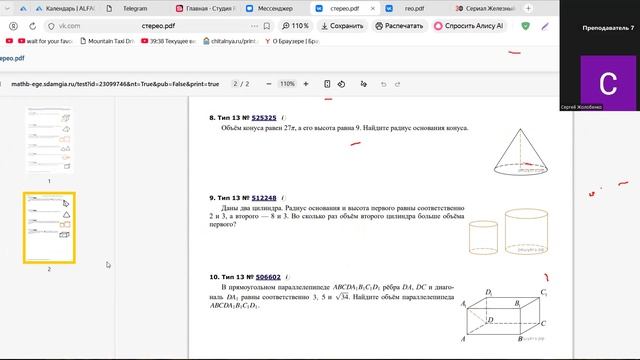Image resolution: width=640 pixels, height=360 pixels.
Task: Switch to the Календарь ALFA tab
Action: click(x=65, y=8)
